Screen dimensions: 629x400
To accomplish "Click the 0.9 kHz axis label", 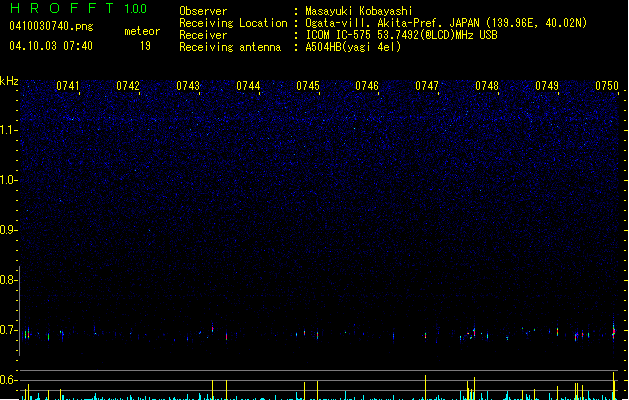I will click(x=8, y=230).
